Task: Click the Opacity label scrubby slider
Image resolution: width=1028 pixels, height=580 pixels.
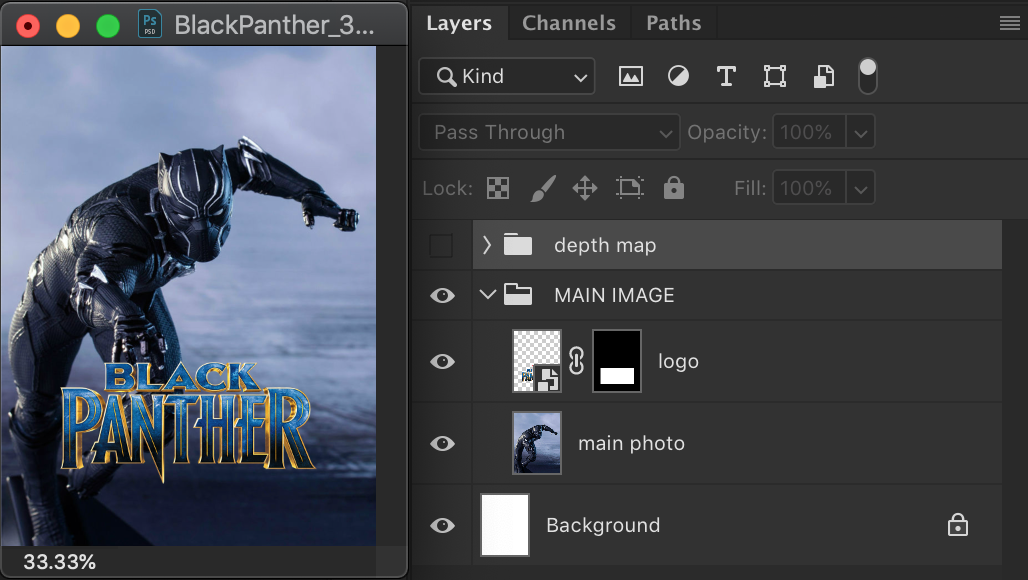Action: coord(726,132)
